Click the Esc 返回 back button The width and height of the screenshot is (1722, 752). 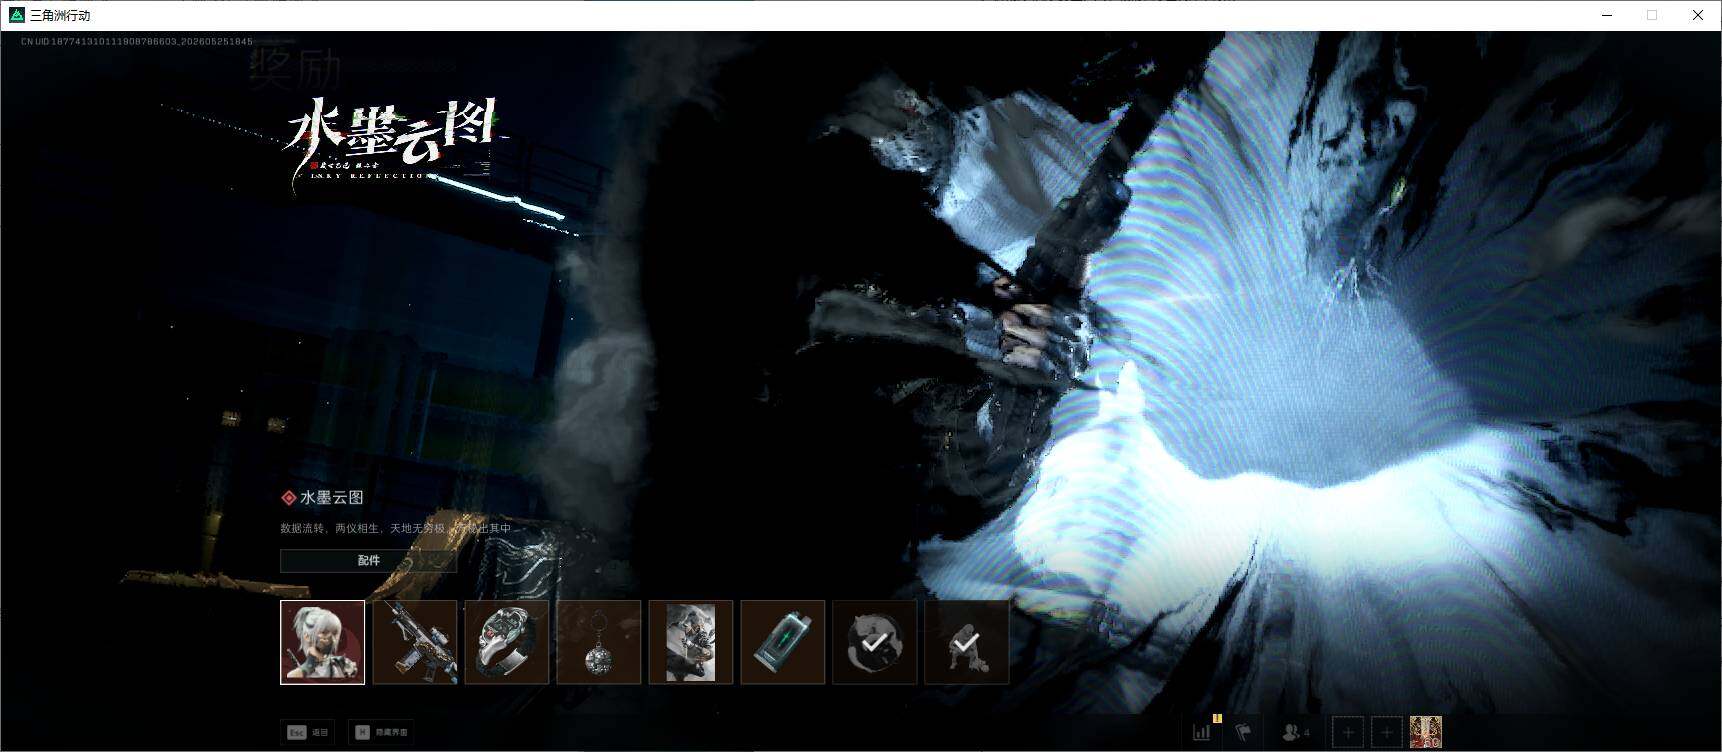pos(308,732)
